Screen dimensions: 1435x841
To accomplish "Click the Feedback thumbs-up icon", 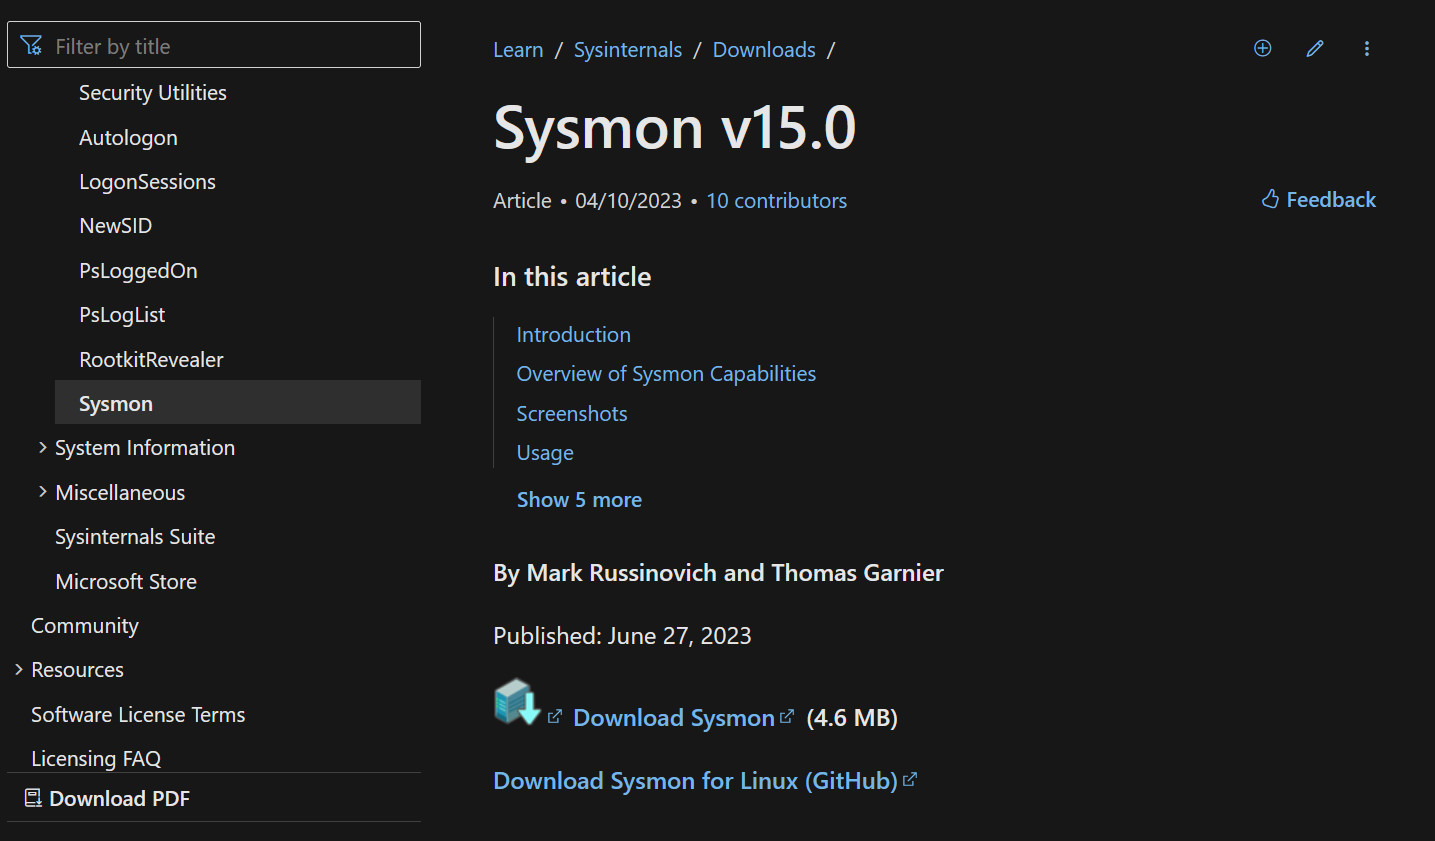I will pos(1268,199).
